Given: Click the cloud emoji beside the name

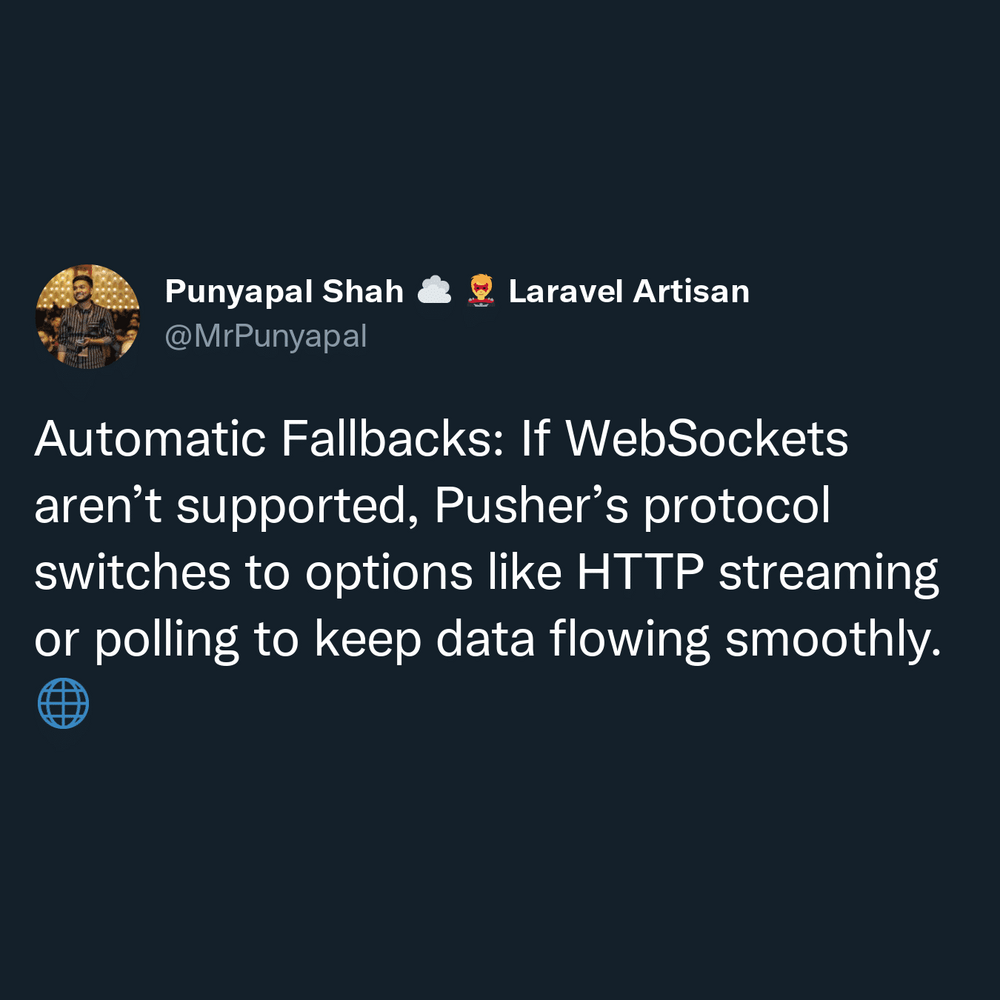Looking at the screenshot, I should tap(434, 290).
